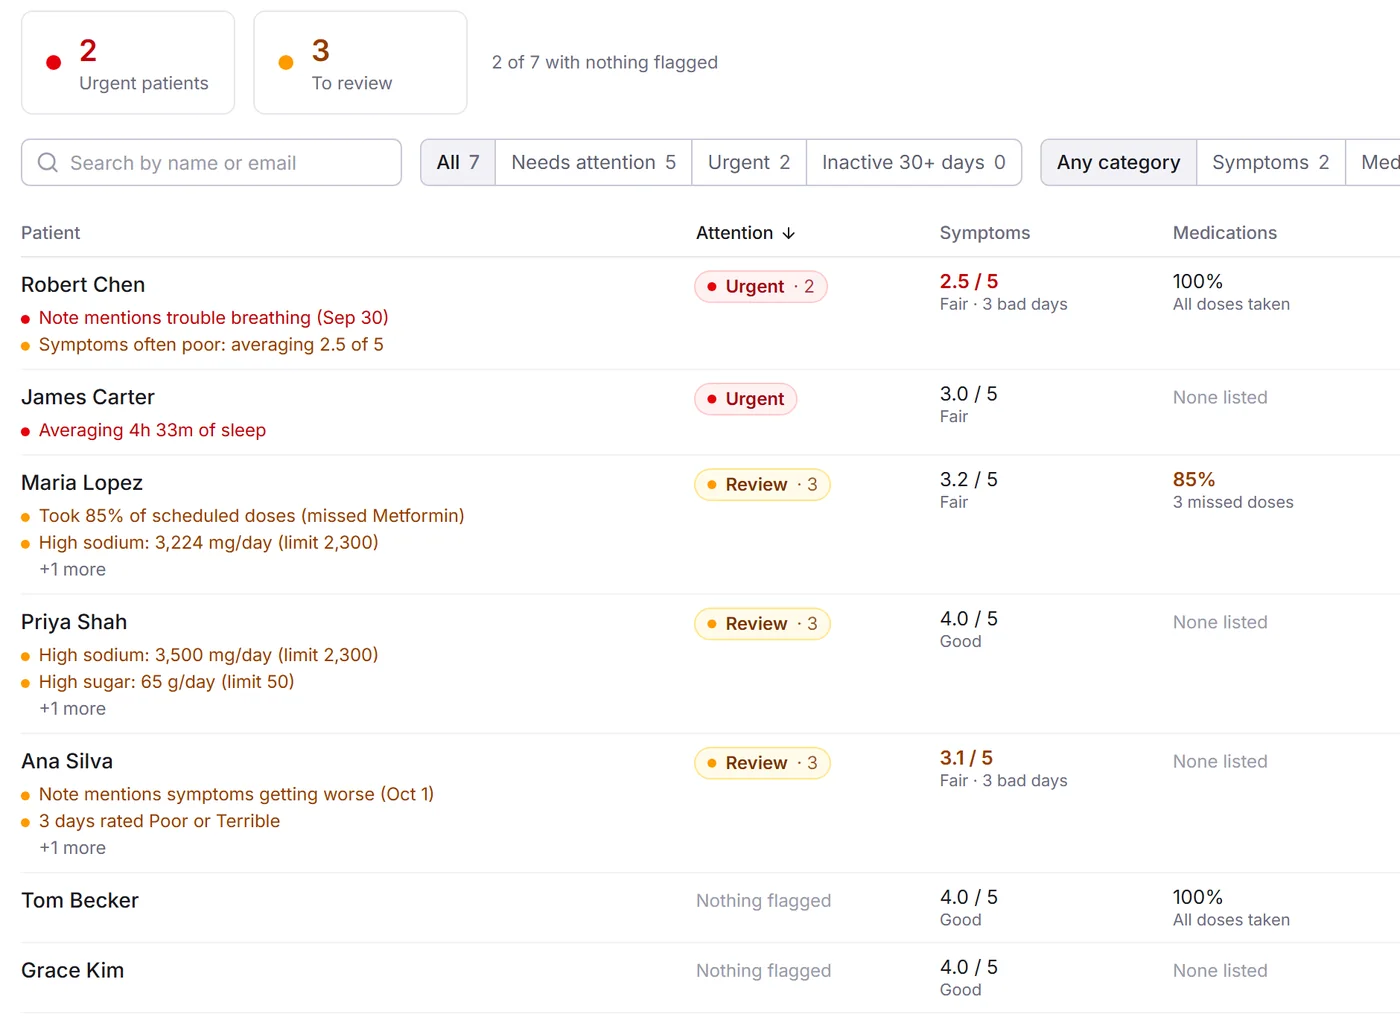Click Maria Lopez's Review badge

762,485
